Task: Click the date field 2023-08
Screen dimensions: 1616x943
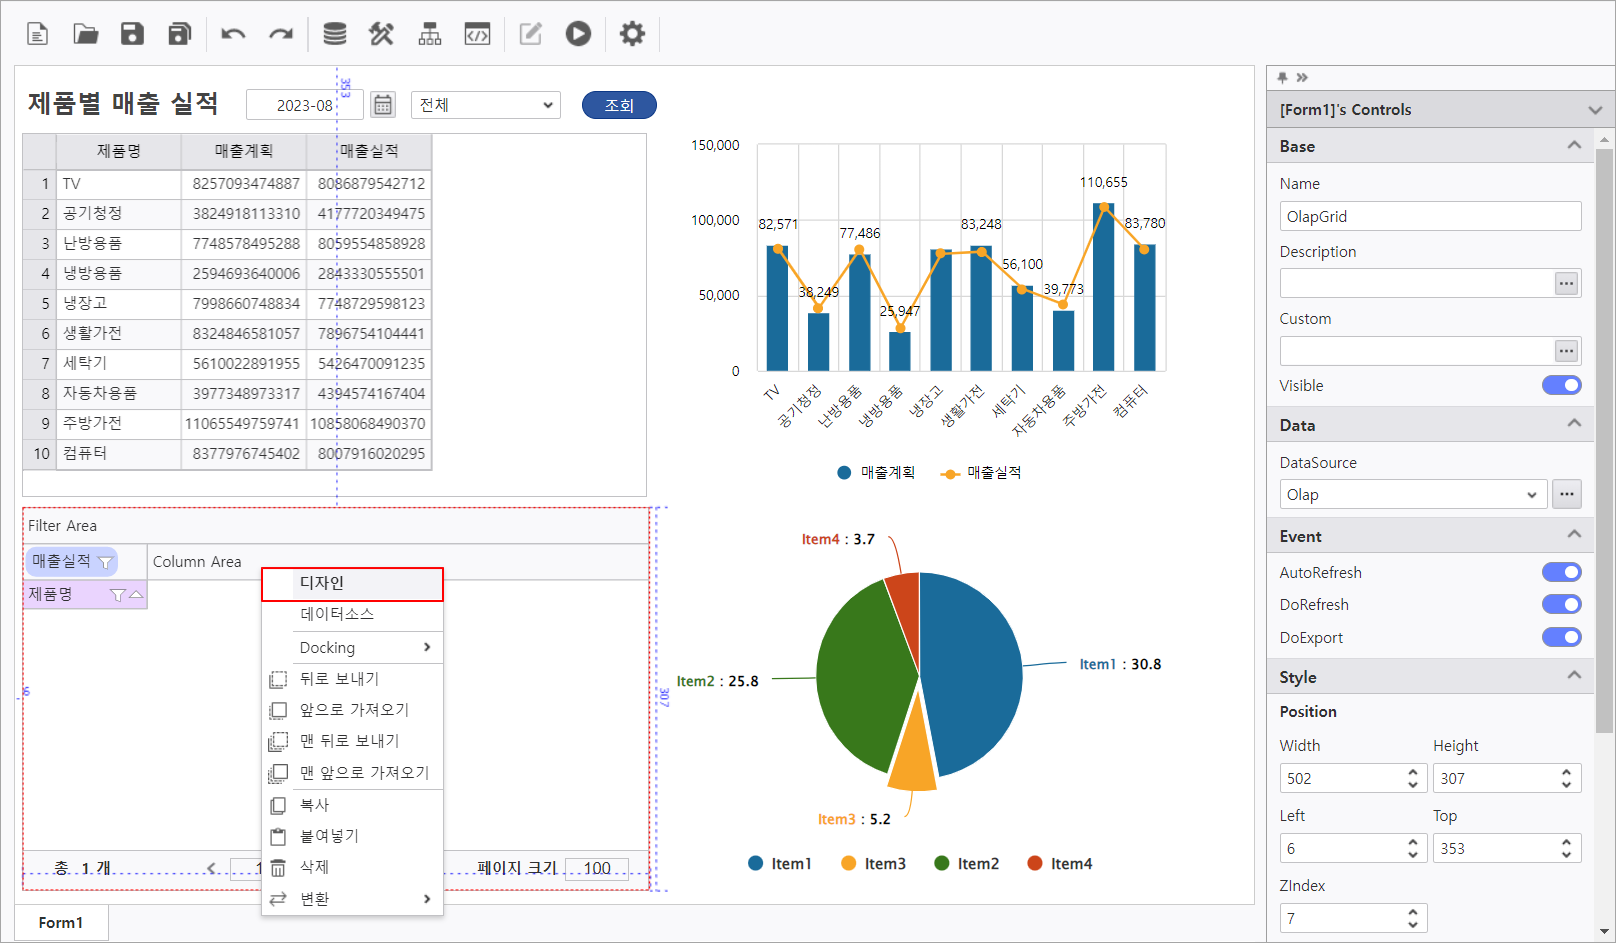Action: [303, 105]
